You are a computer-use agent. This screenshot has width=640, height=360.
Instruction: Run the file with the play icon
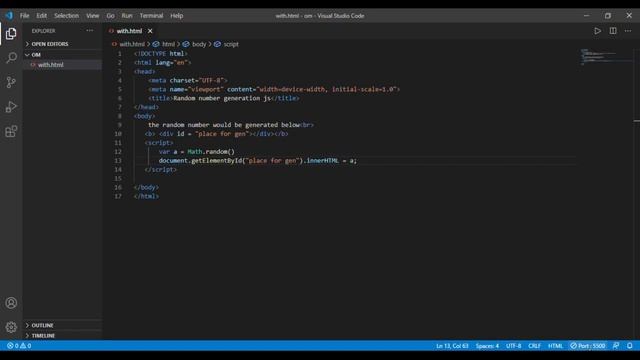[597, 31]
